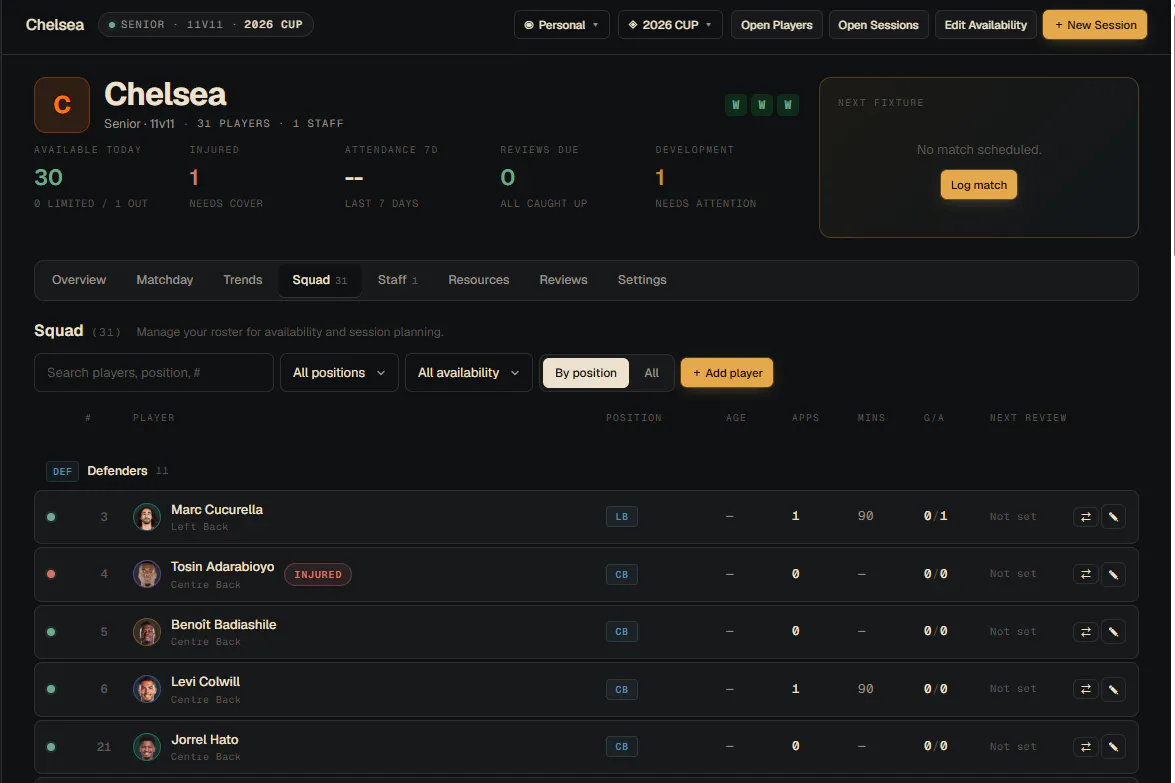Click Edit Availability button

click(x=985, y=25)
